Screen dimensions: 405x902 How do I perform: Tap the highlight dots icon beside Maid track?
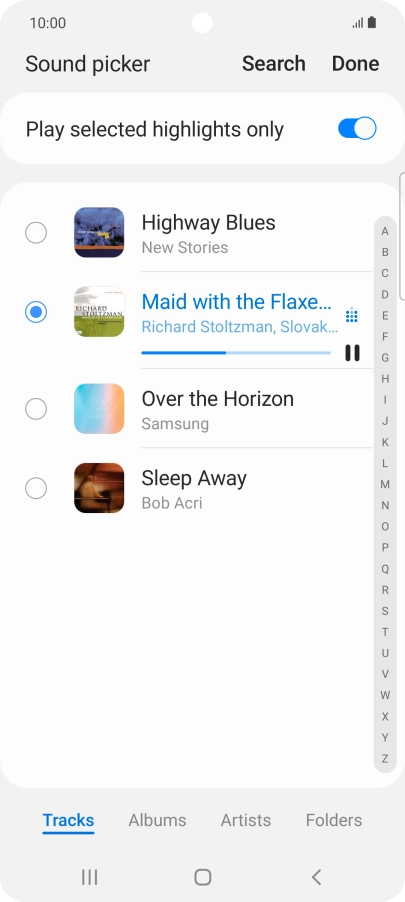[352, 315]
